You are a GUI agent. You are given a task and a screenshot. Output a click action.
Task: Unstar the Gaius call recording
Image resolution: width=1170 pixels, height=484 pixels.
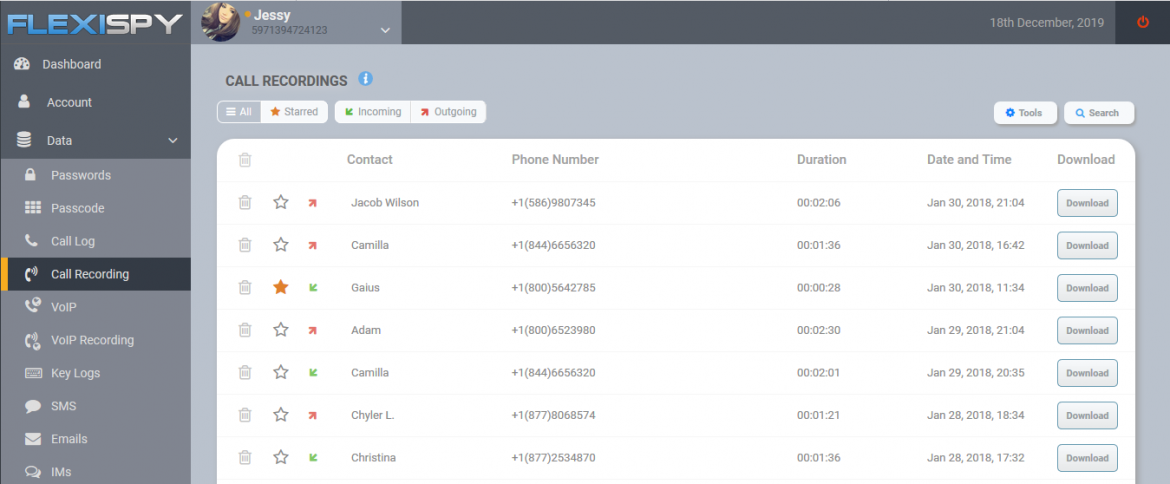click(x=281, y=287)
